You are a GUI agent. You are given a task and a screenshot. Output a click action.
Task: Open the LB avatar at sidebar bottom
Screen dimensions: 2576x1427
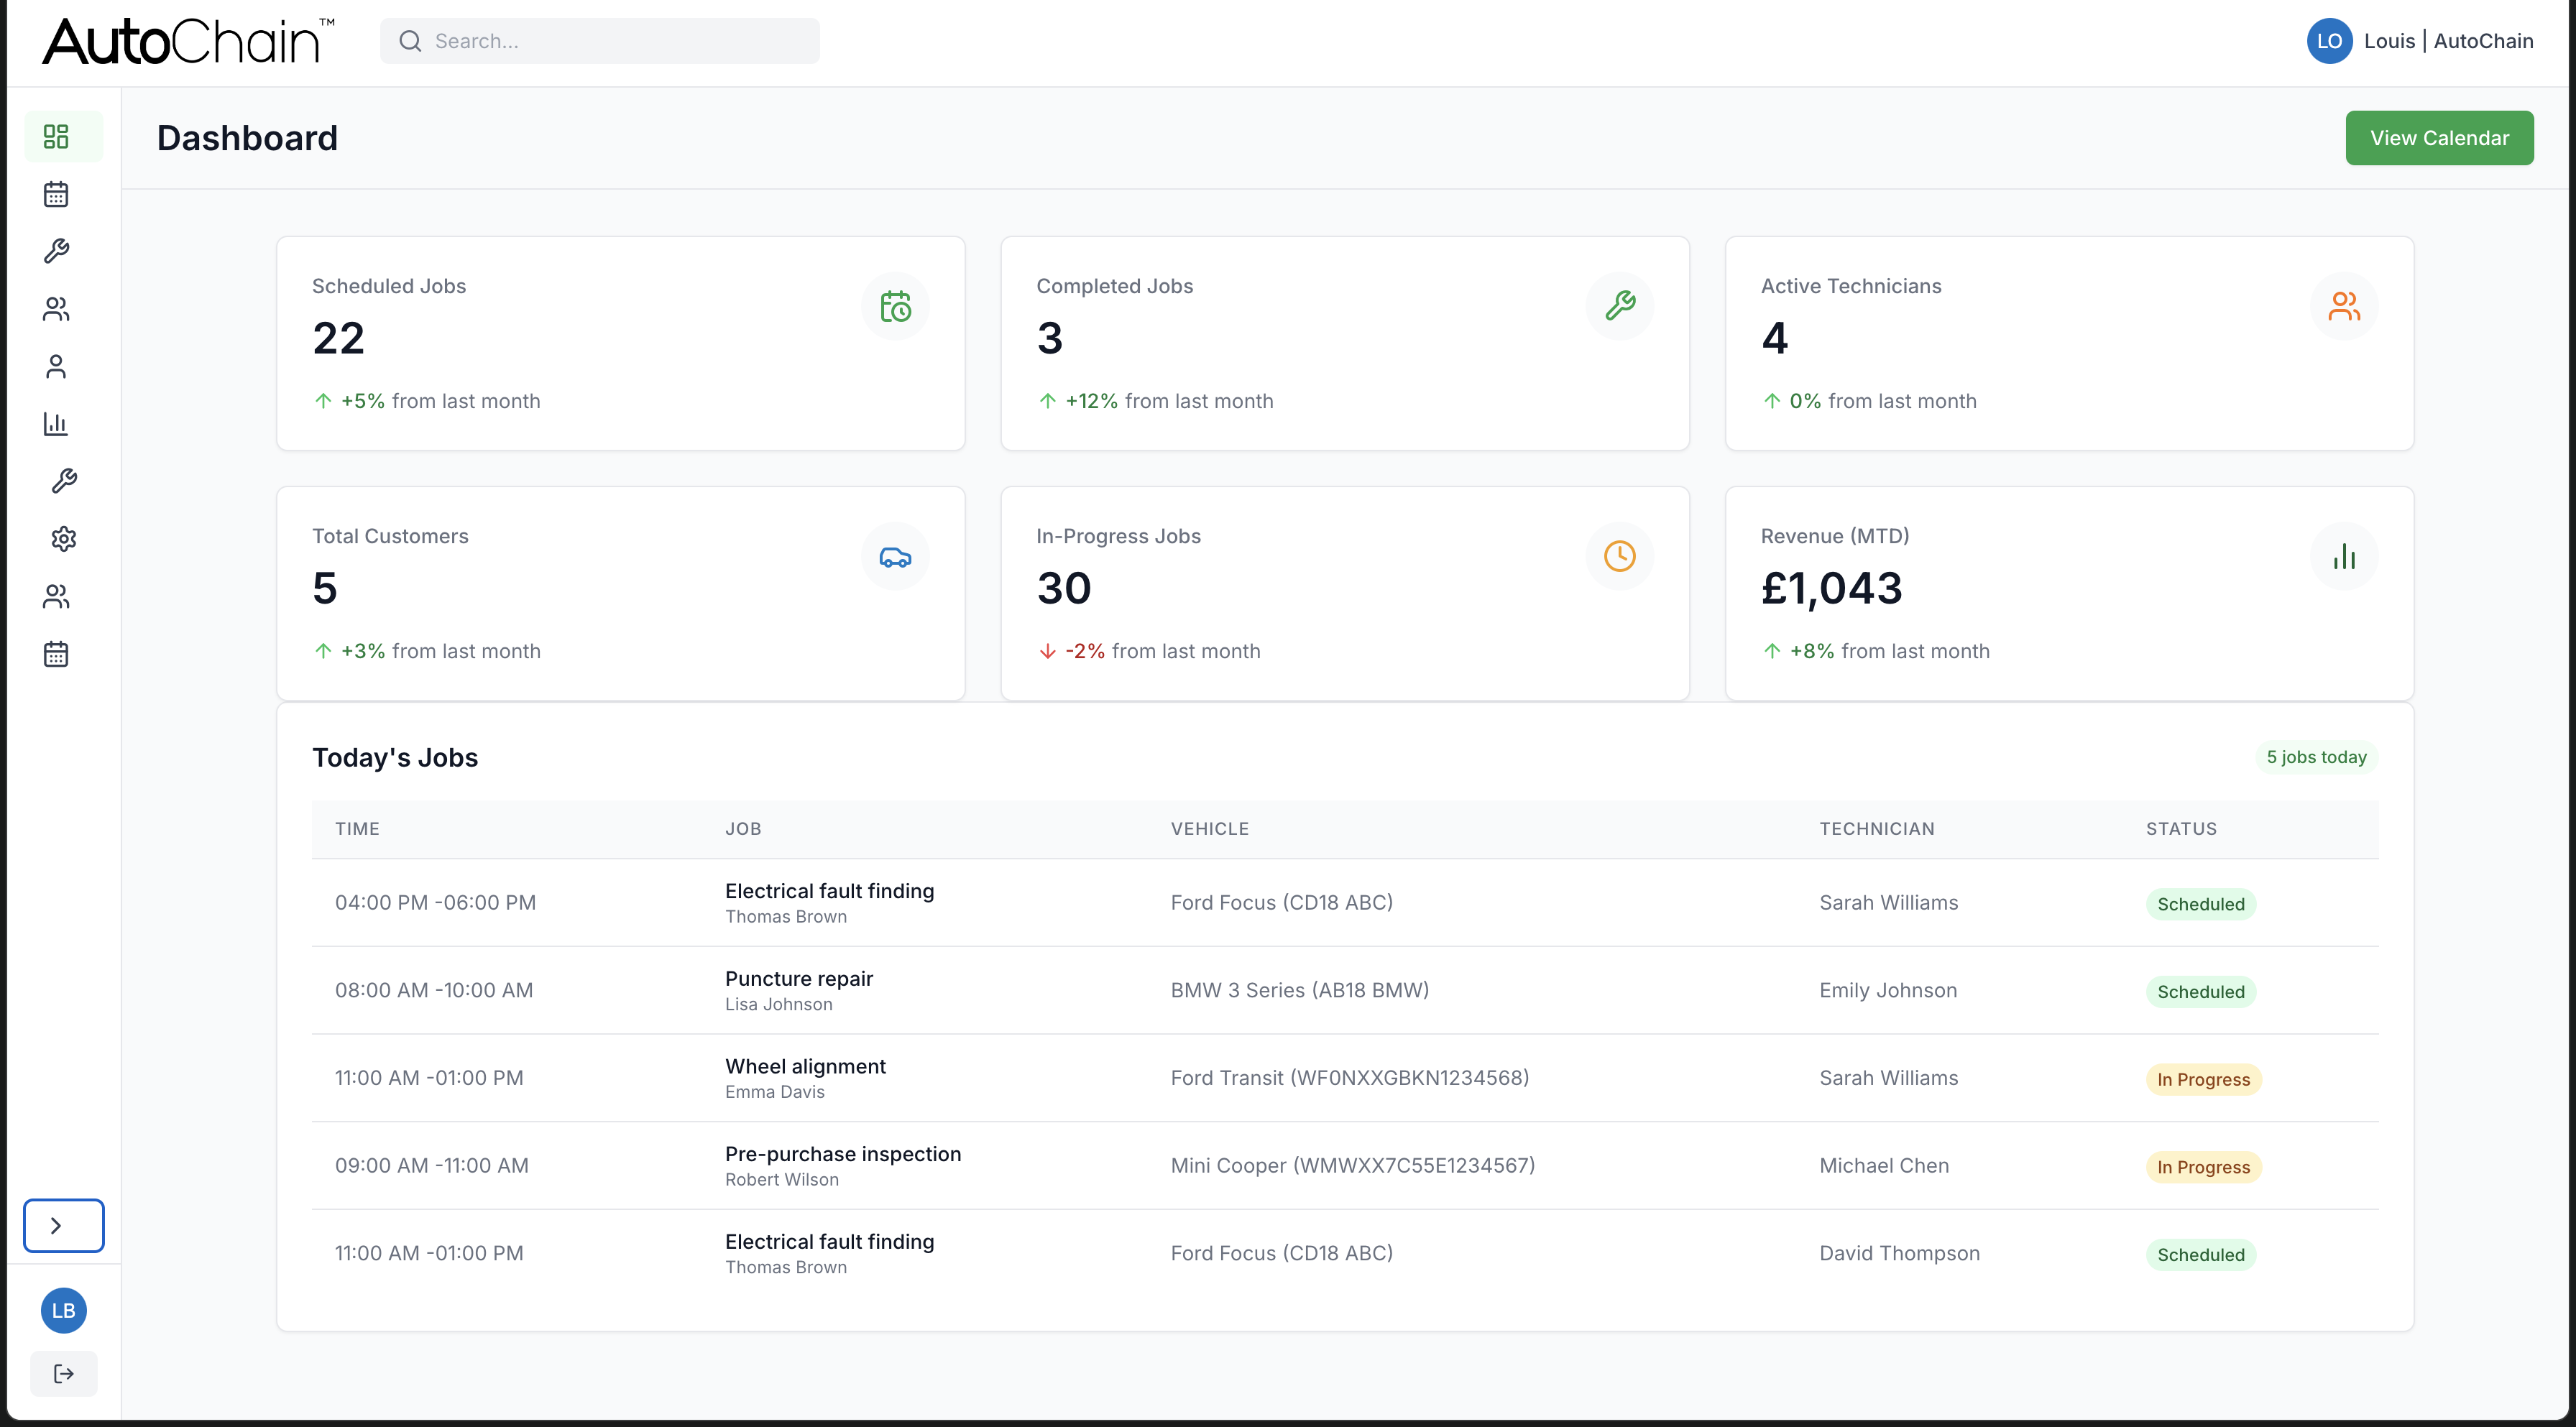click(63, 1310)
